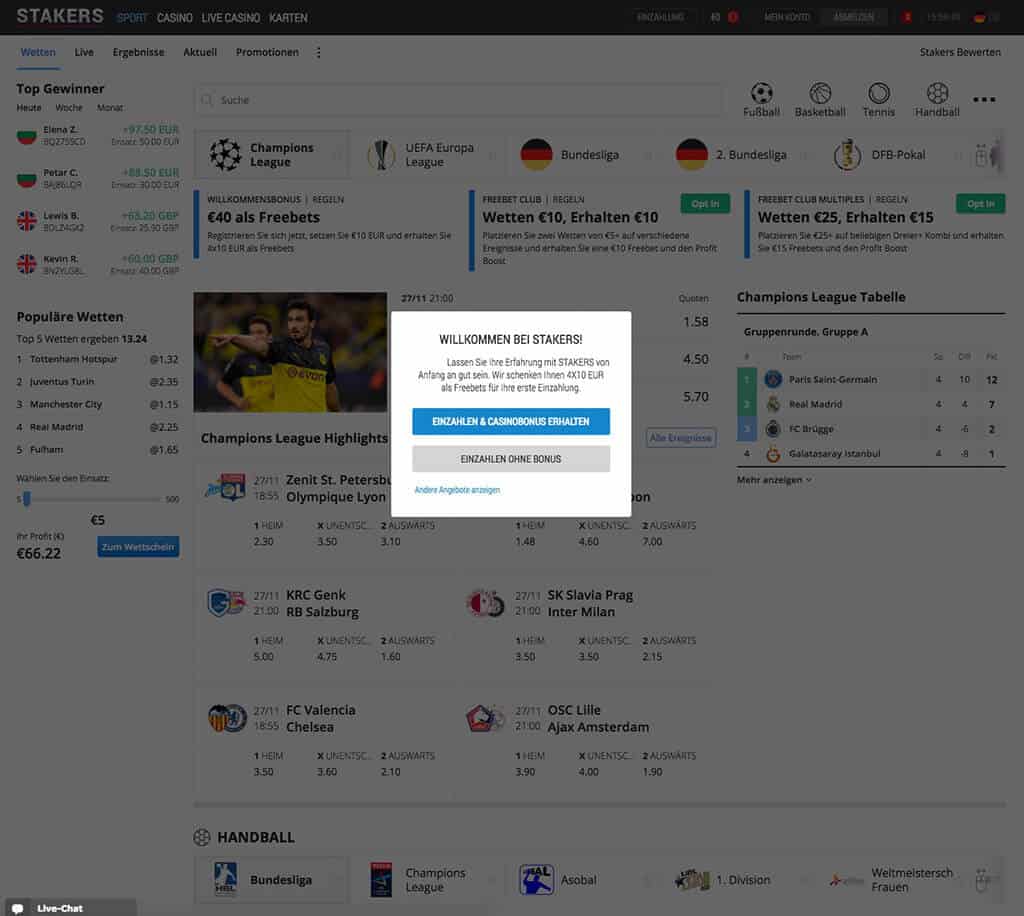This screenshot has height=916, width=1024.
Task: Show Top Gewinner for Heute
Action: coord(29,108)
